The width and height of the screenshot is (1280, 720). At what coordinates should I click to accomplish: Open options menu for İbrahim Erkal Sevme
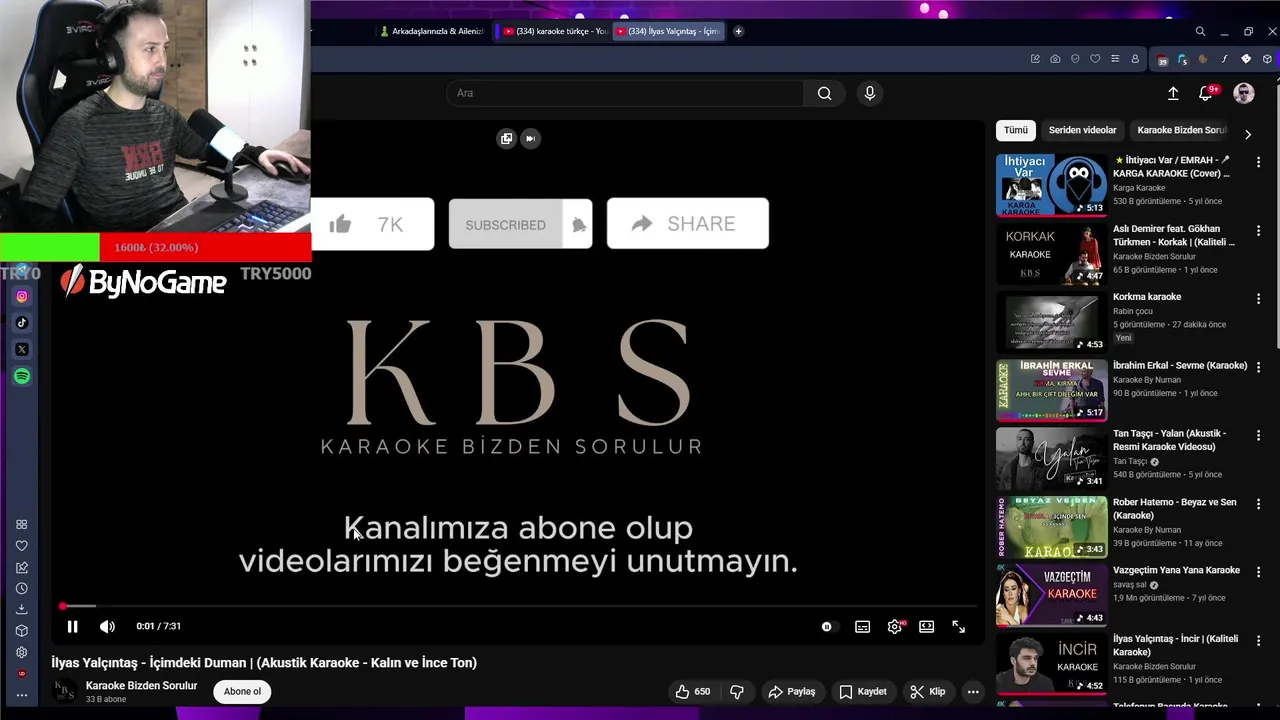point(1258,367)
